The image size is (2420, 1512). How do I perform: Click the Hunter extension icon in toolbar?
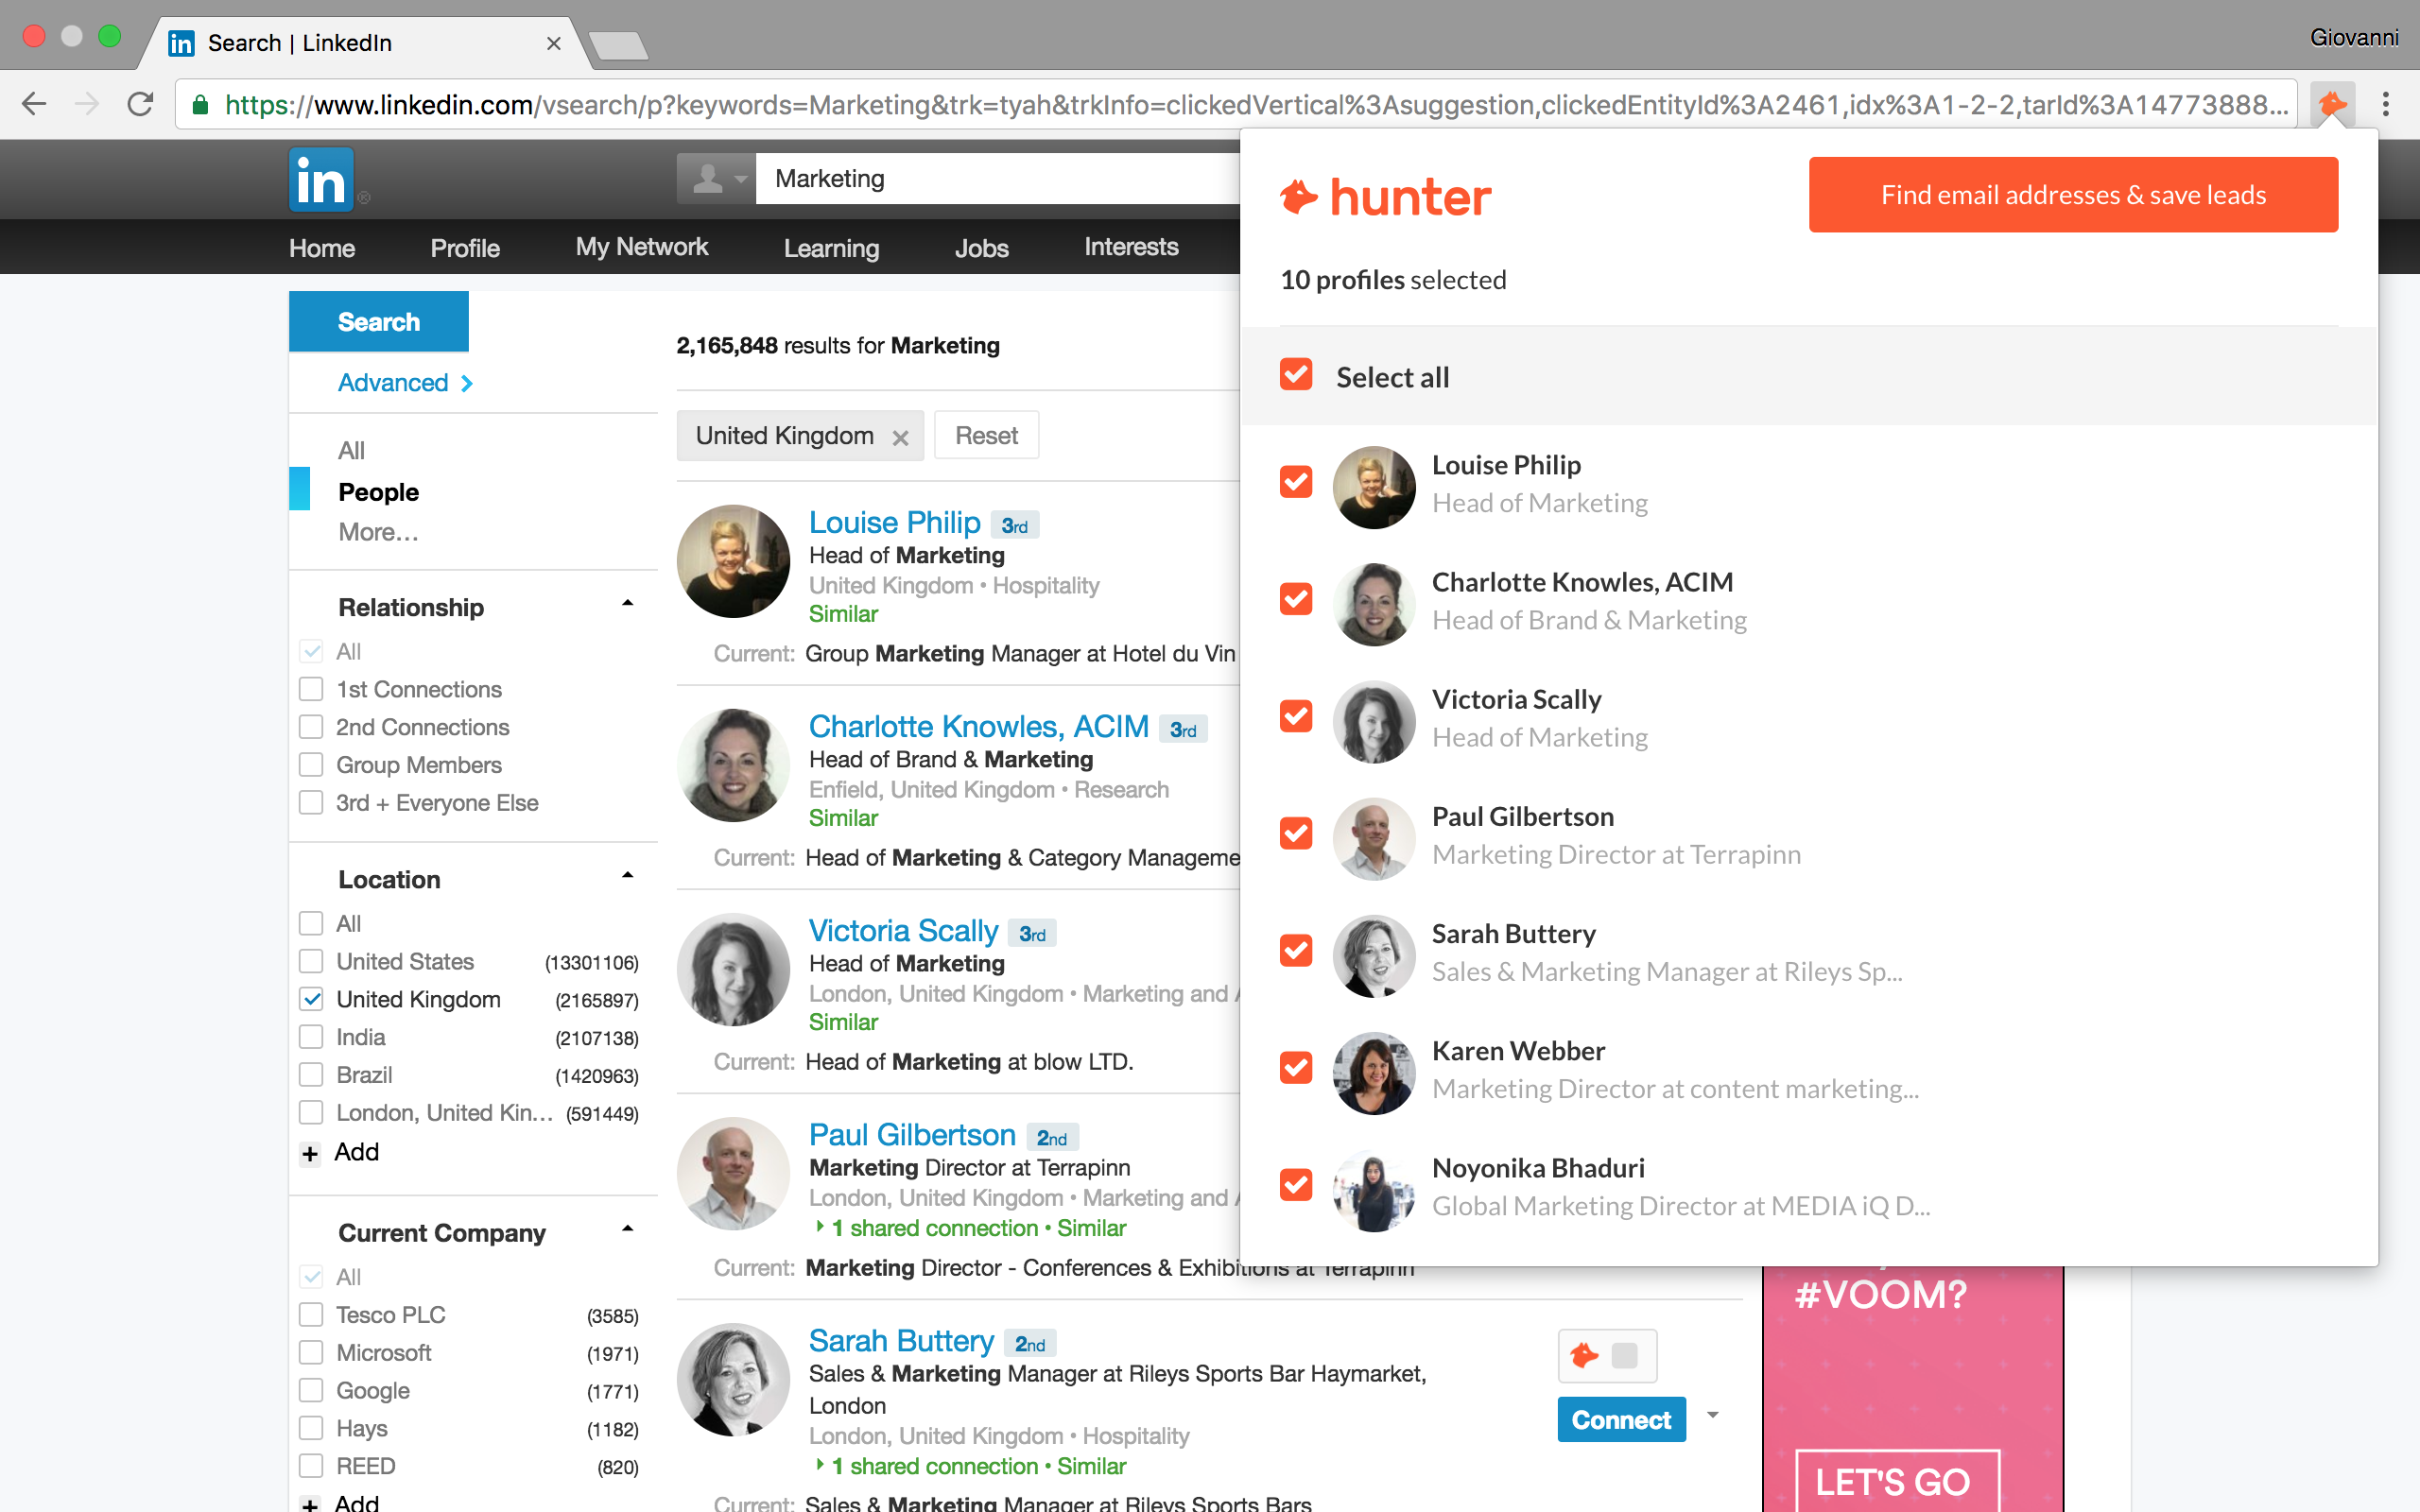click(x=2332, y=104)
